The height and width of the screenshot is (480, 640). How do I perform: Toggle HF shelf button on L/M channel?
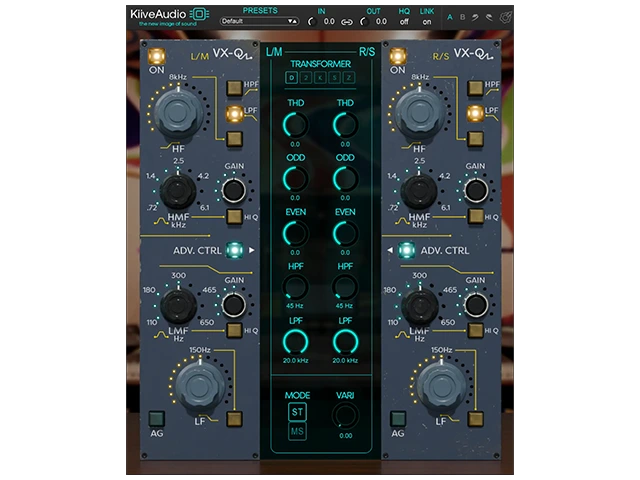234,139
